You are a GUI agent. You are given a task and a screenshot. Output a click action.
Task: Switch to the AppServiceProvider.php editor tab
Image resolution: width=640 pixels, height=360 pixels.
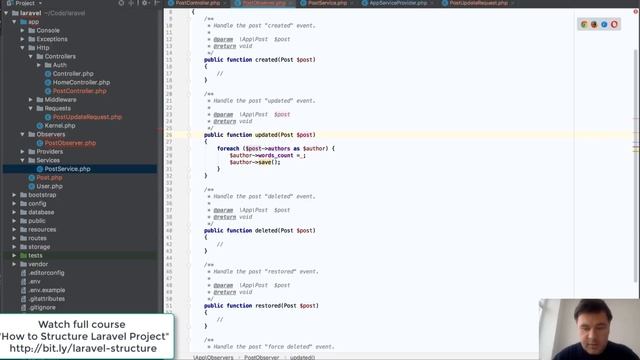click(398, 3)
